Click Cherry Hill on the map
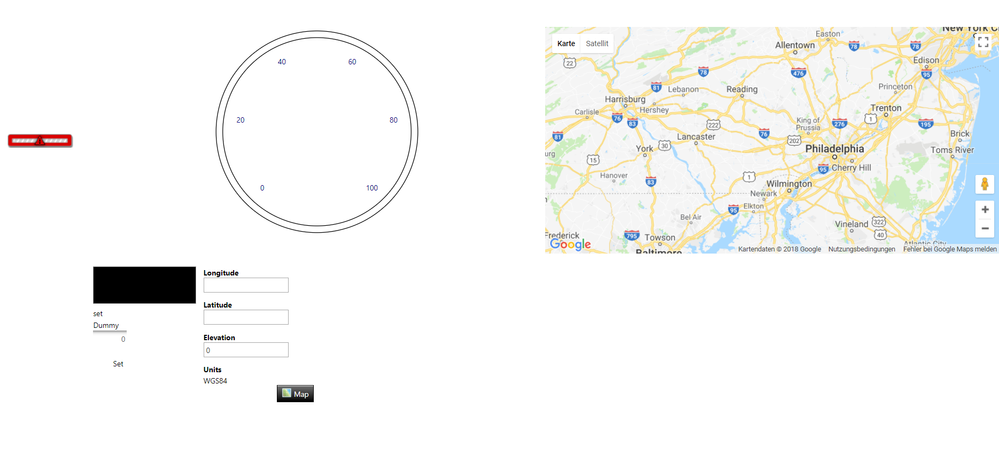Viewport: 999px width, 451px height. [x=851, y=168]
